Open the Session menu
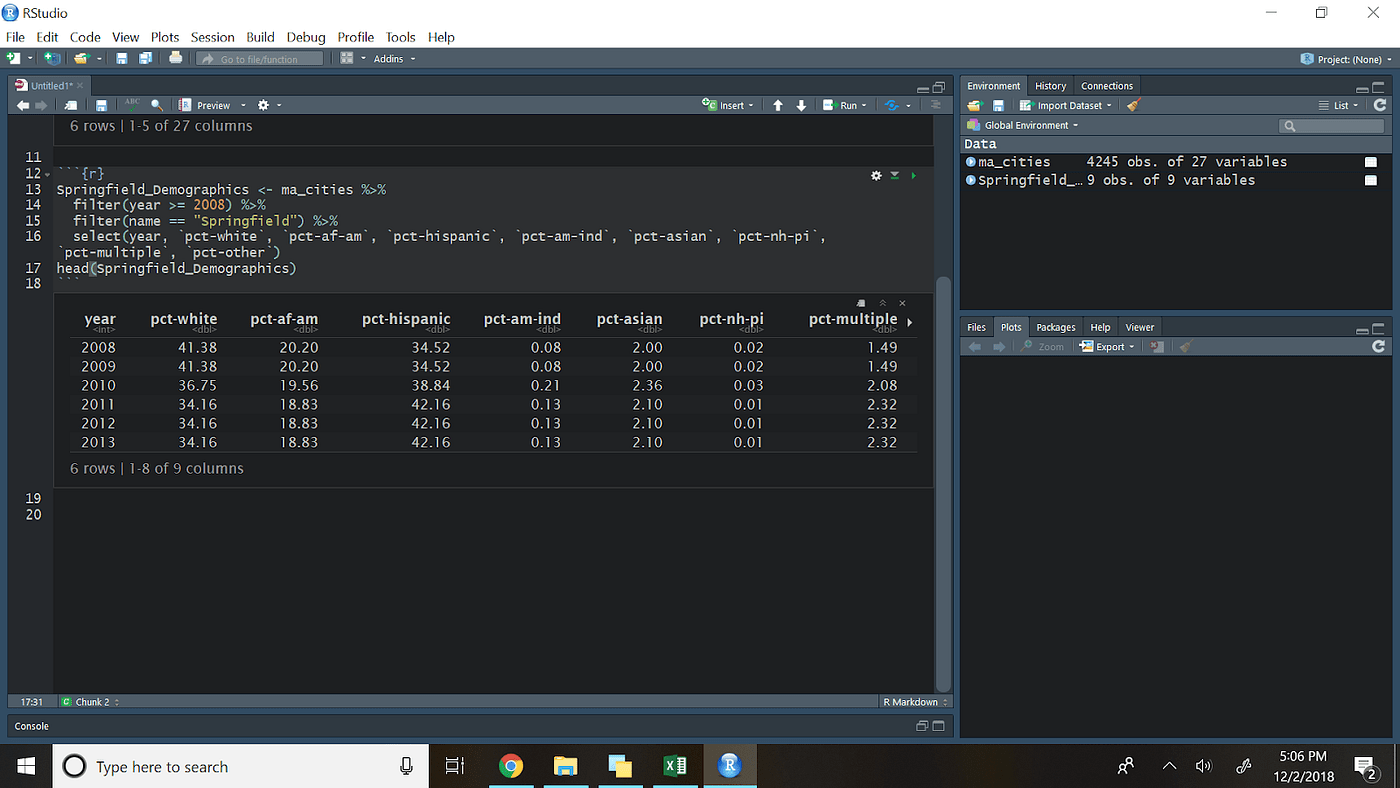Viewport: 1400px width, 788px height. pos(213,37)
